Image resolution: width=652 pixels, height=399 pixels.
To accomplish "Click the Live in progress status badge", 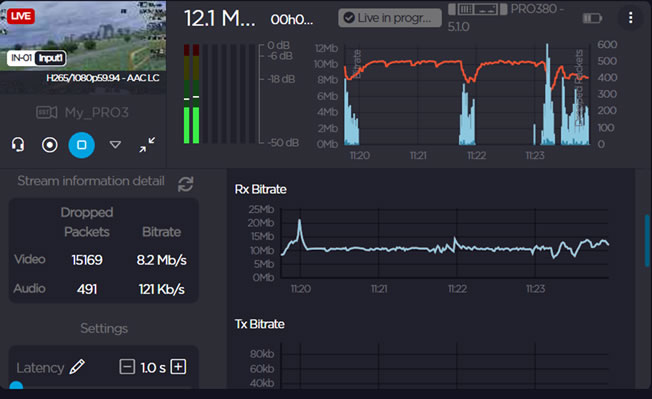I will click(x=390, y=18).
